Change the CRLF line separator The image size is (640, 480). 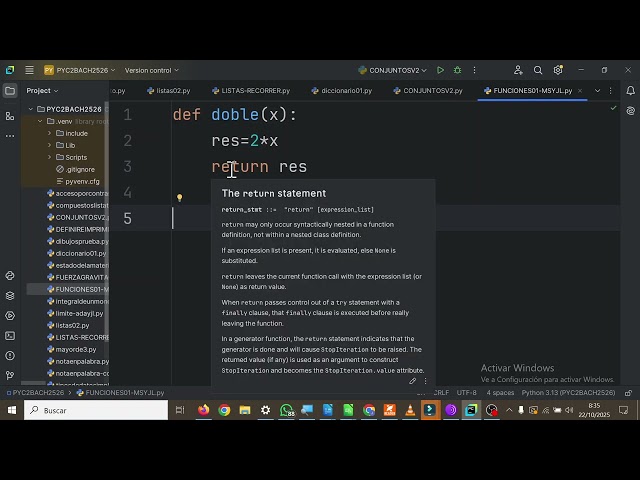[441, 393]
